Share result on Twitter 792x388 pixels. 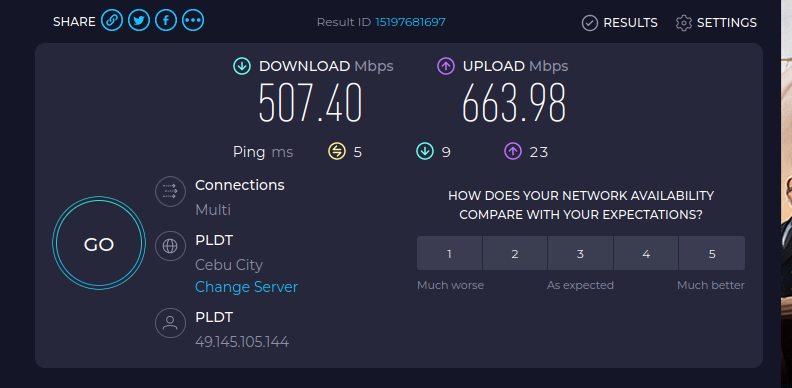(139, 21)
